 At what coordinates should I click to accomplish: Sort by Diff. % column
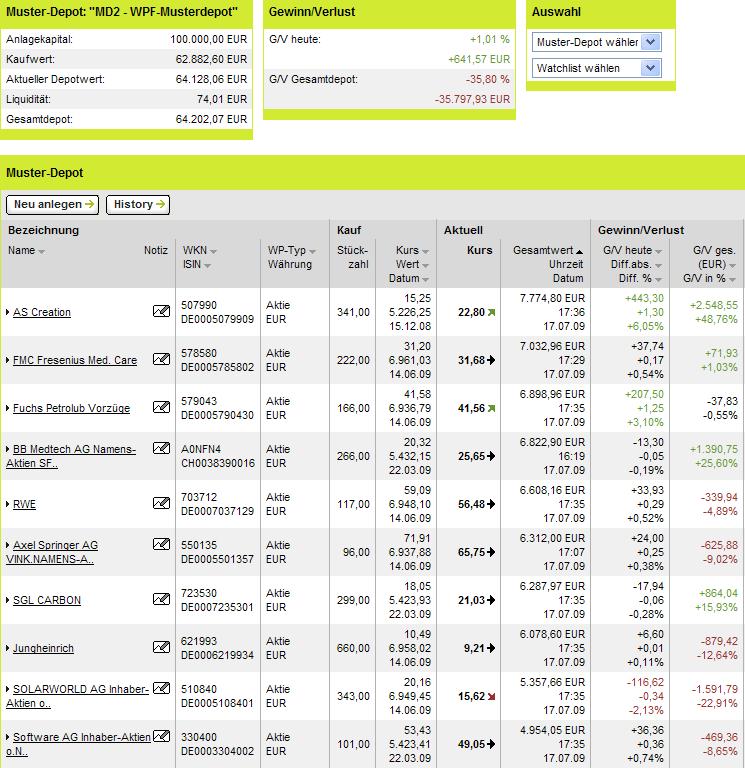[x=658, y=280]
